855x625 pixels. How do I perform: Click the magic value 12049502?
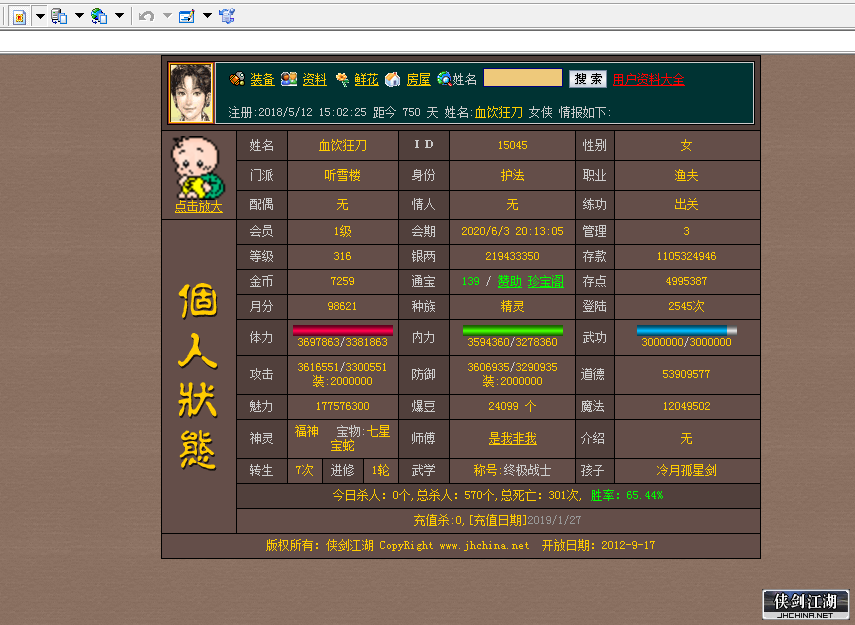click(x=687, y=406)
